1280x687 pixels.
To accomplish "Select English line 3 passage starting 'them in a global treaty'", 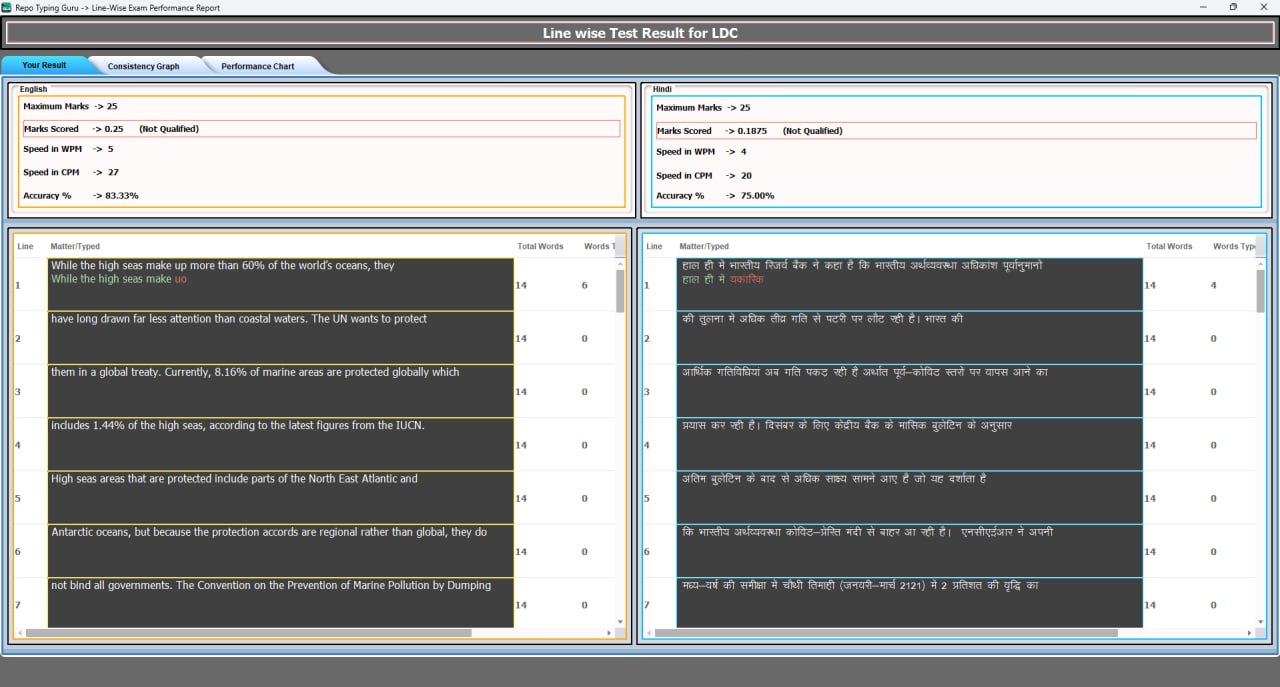I will click(x=281, y=391).
